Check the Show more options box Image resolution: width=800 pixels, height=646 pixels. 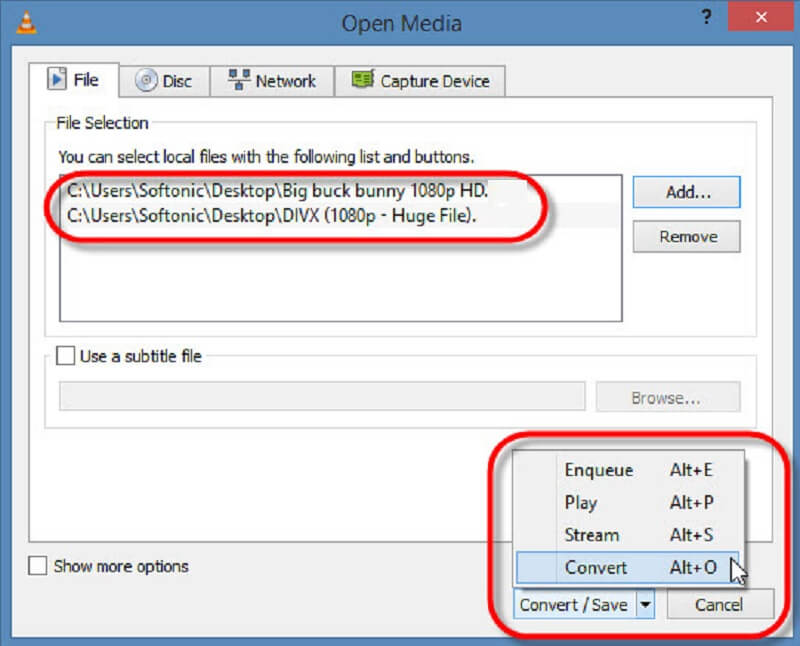37,565
